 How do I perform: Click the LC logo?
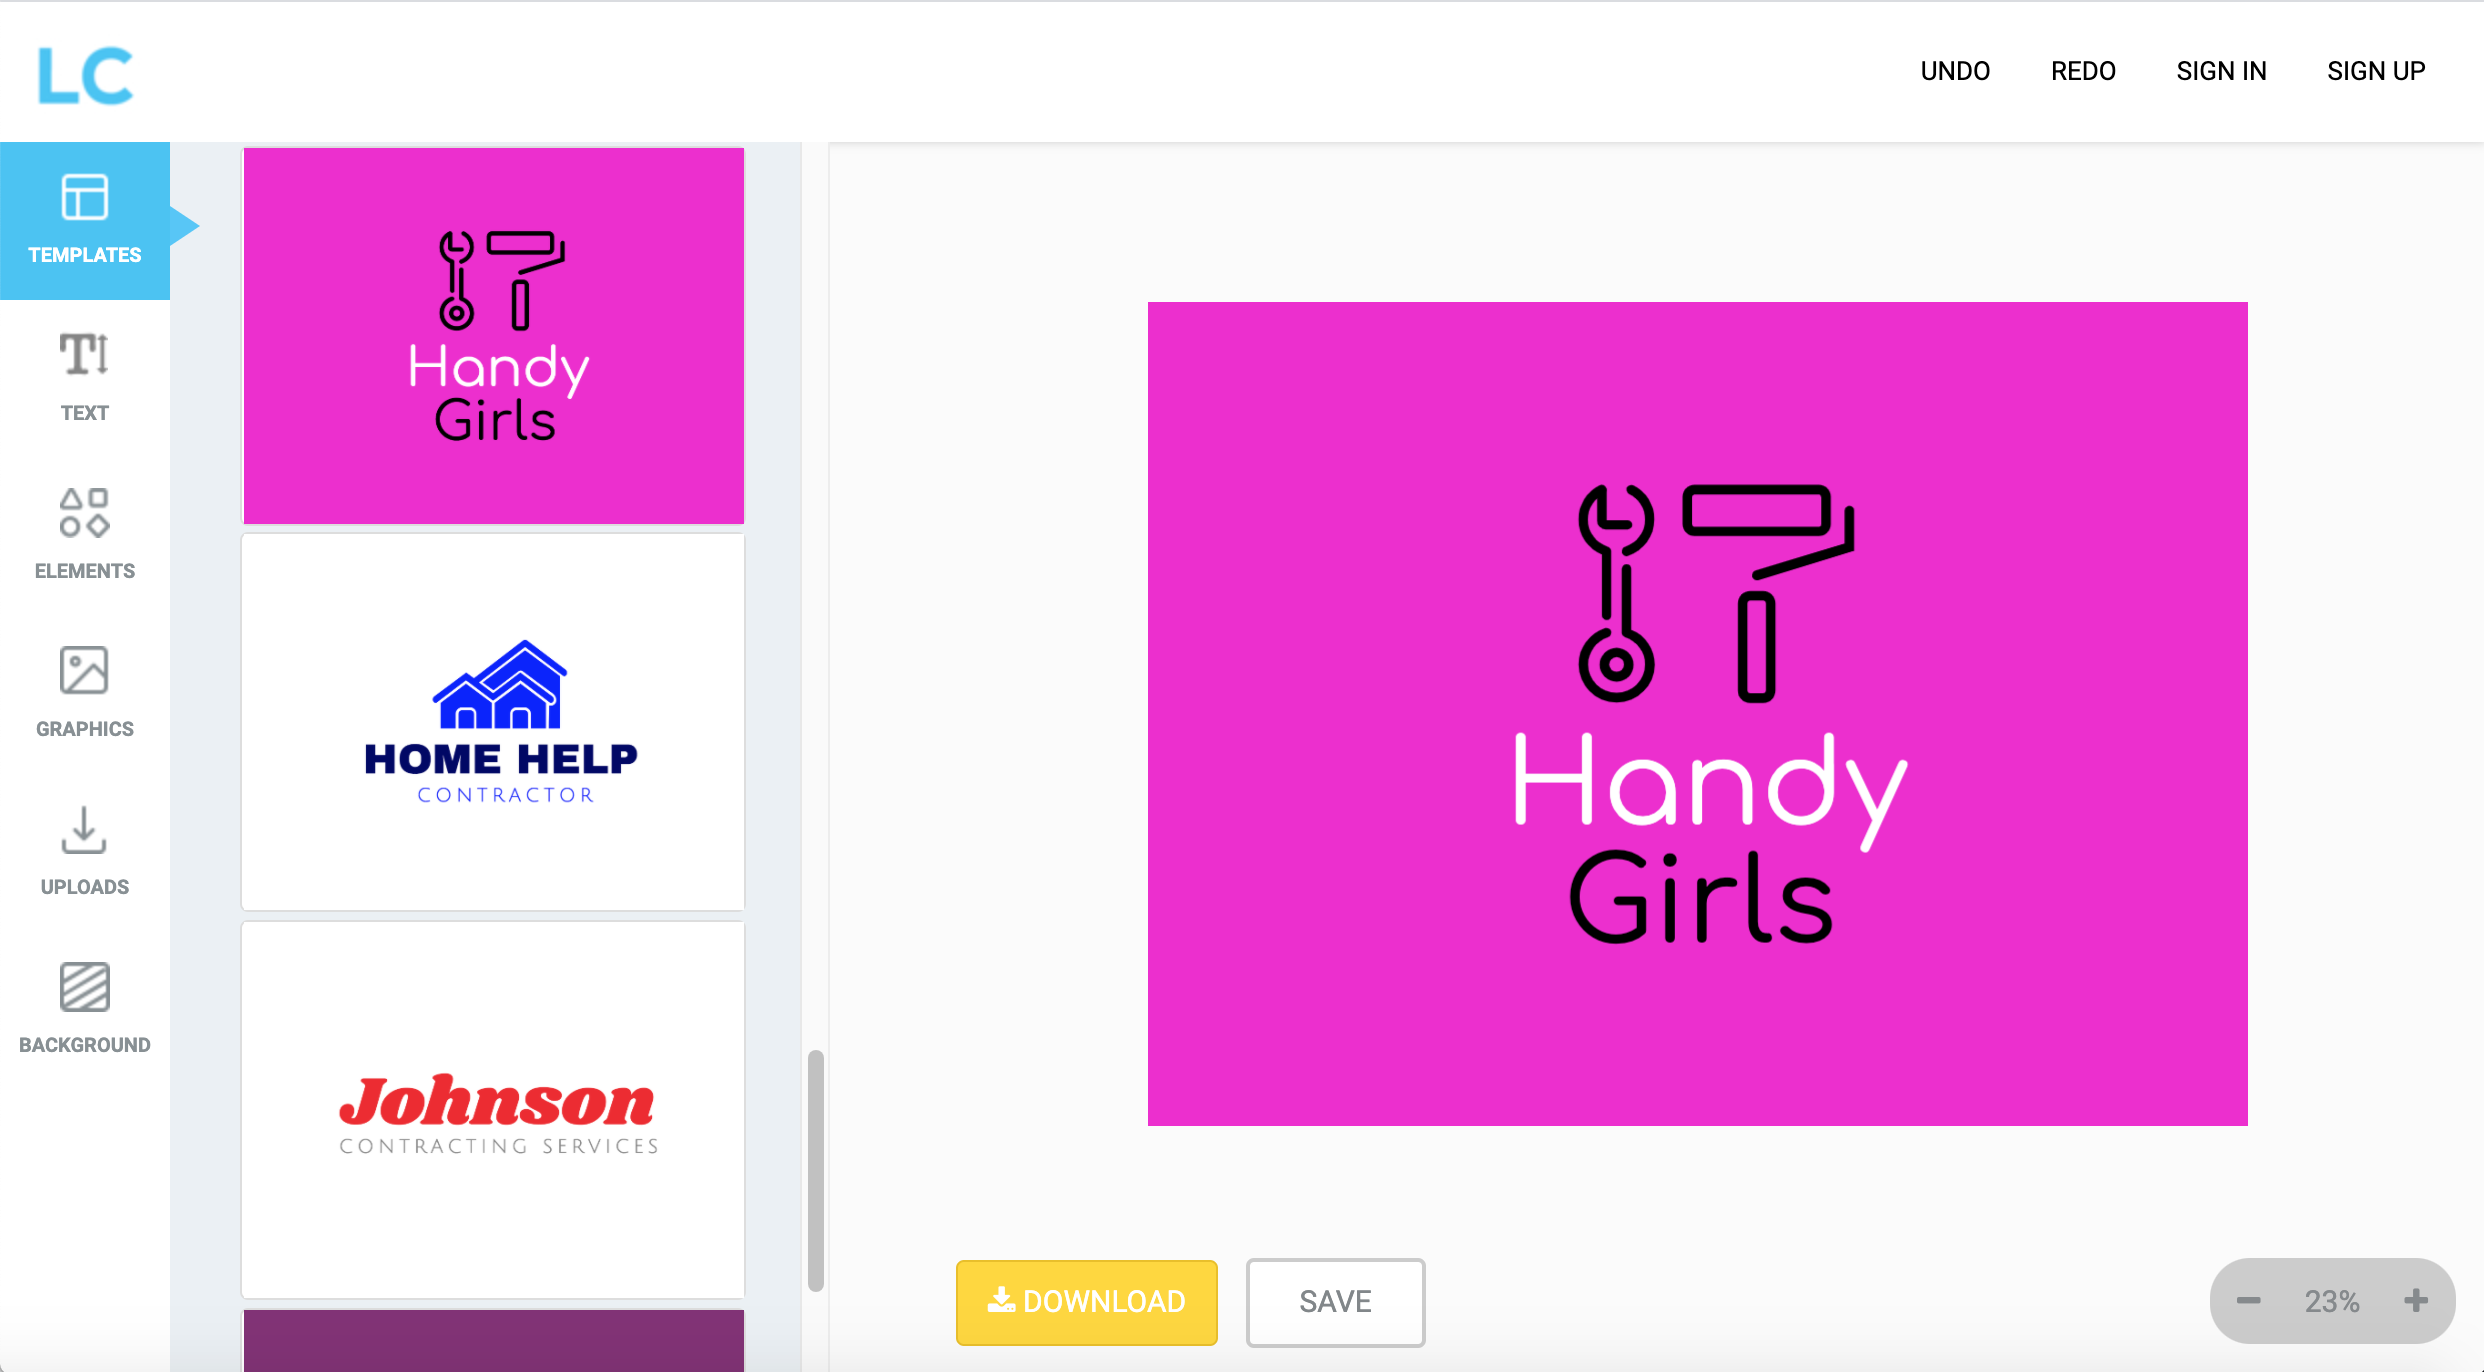85,75
